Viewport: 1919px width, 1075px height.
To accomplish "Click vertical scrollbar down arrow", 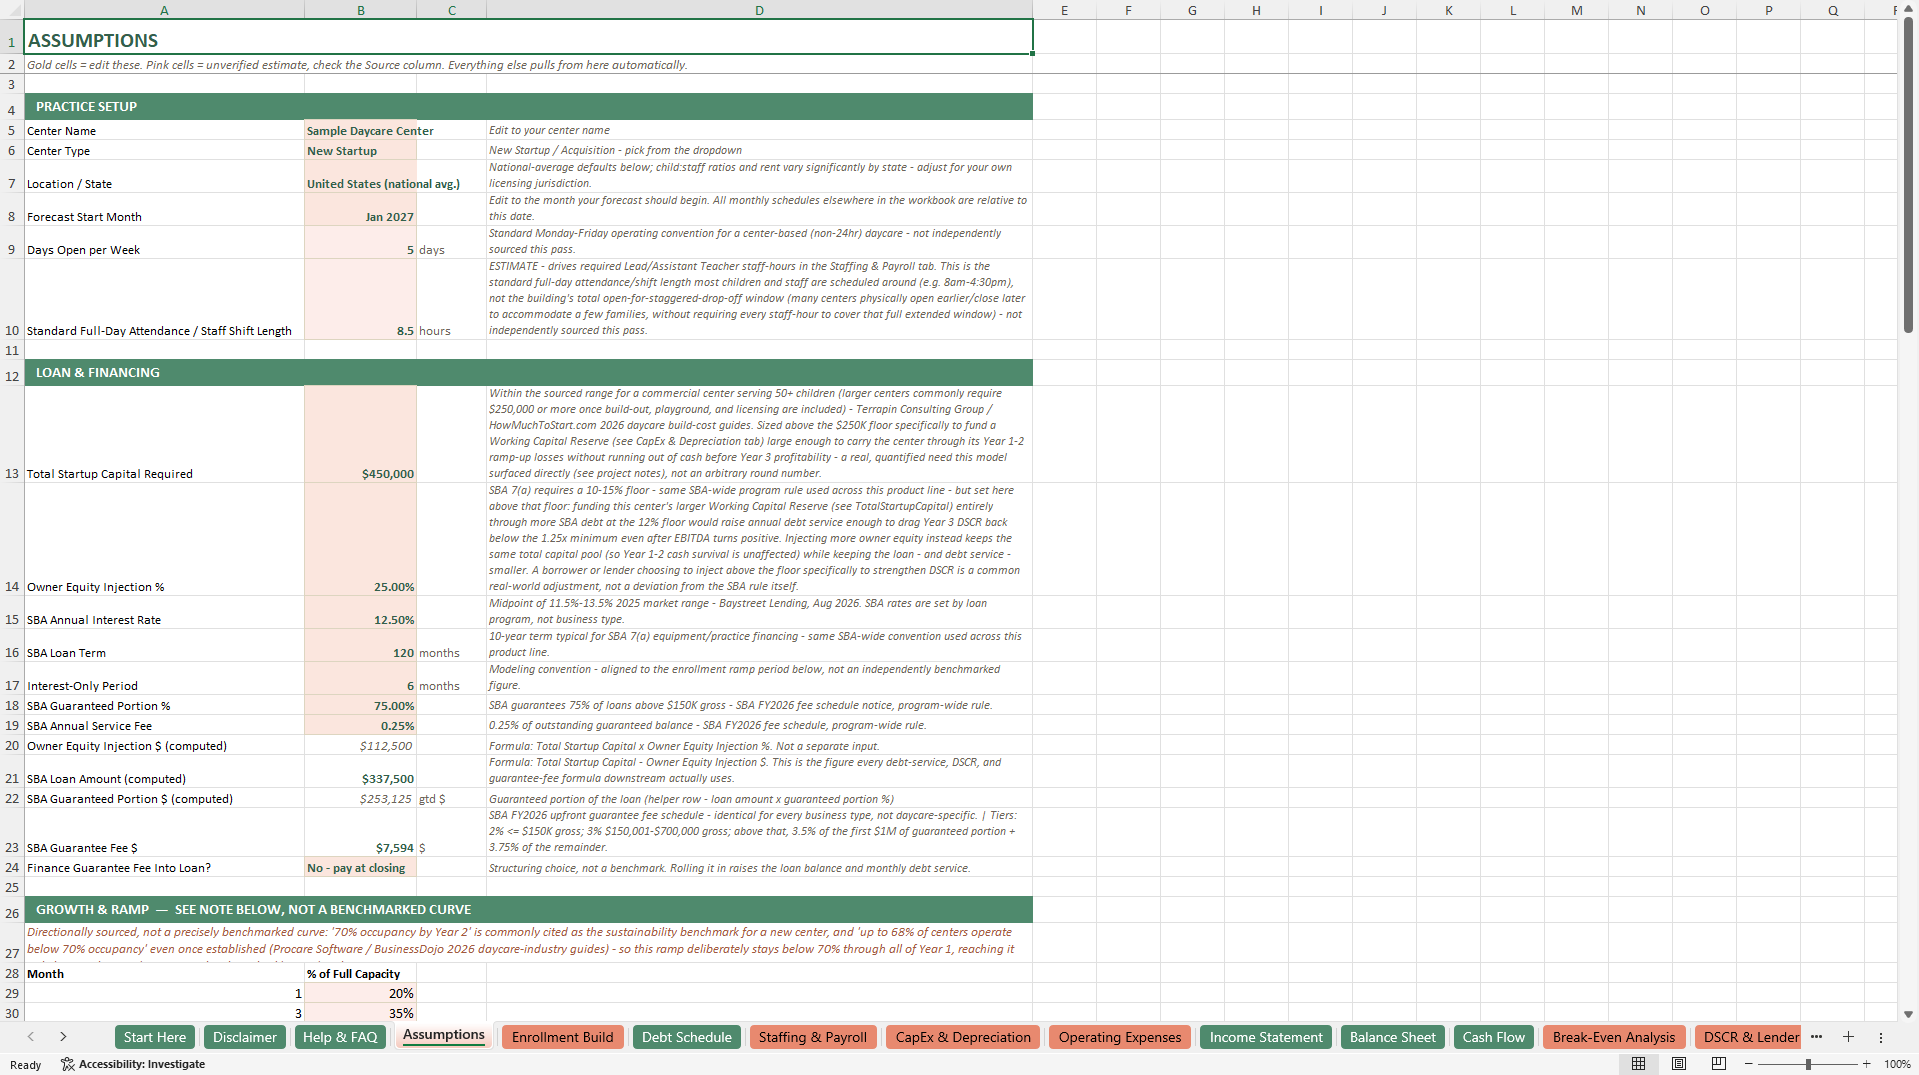I will tap(1908, 1014).
